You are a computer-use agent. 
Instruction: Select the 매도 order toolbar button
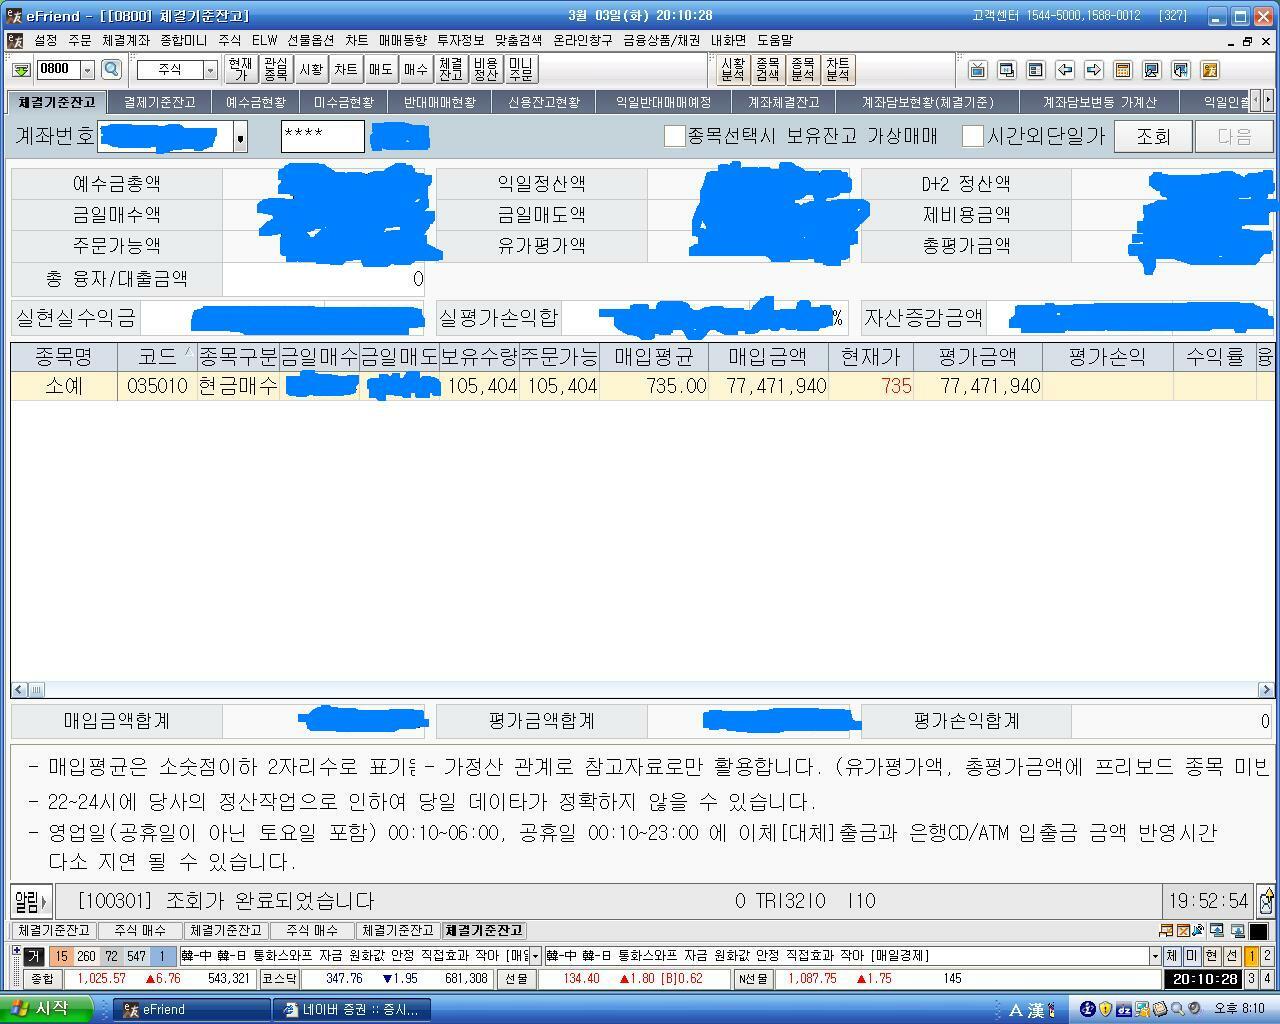pos(379,69)
